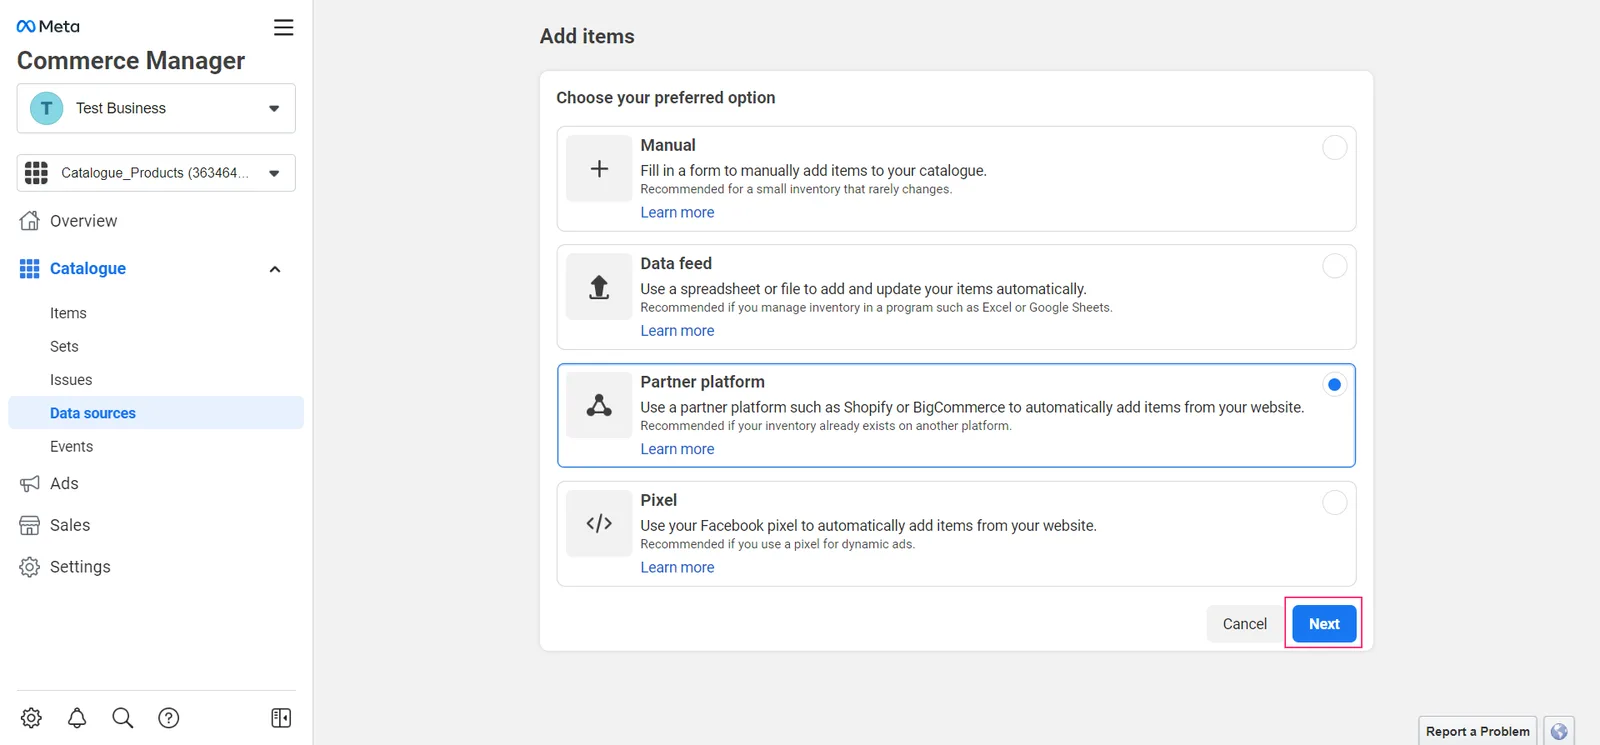The height and width of the screenshot is (745, 1600).
Task: Click the Sales menu label
Action: 70,526
